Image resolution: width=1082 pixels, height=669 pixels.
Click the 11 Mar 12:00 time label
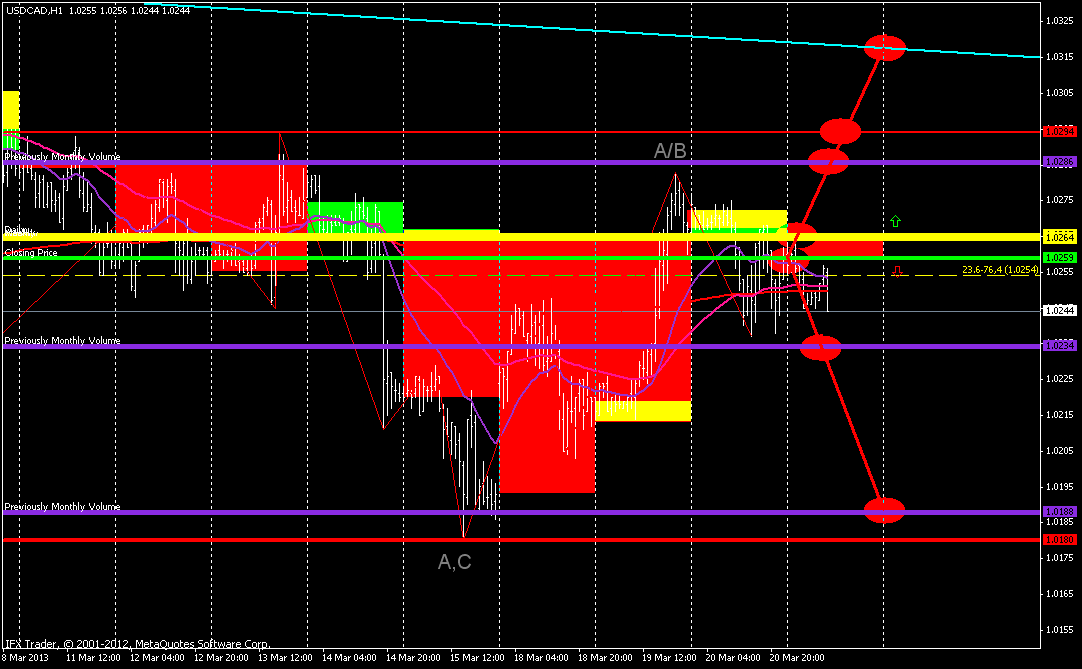92,657
